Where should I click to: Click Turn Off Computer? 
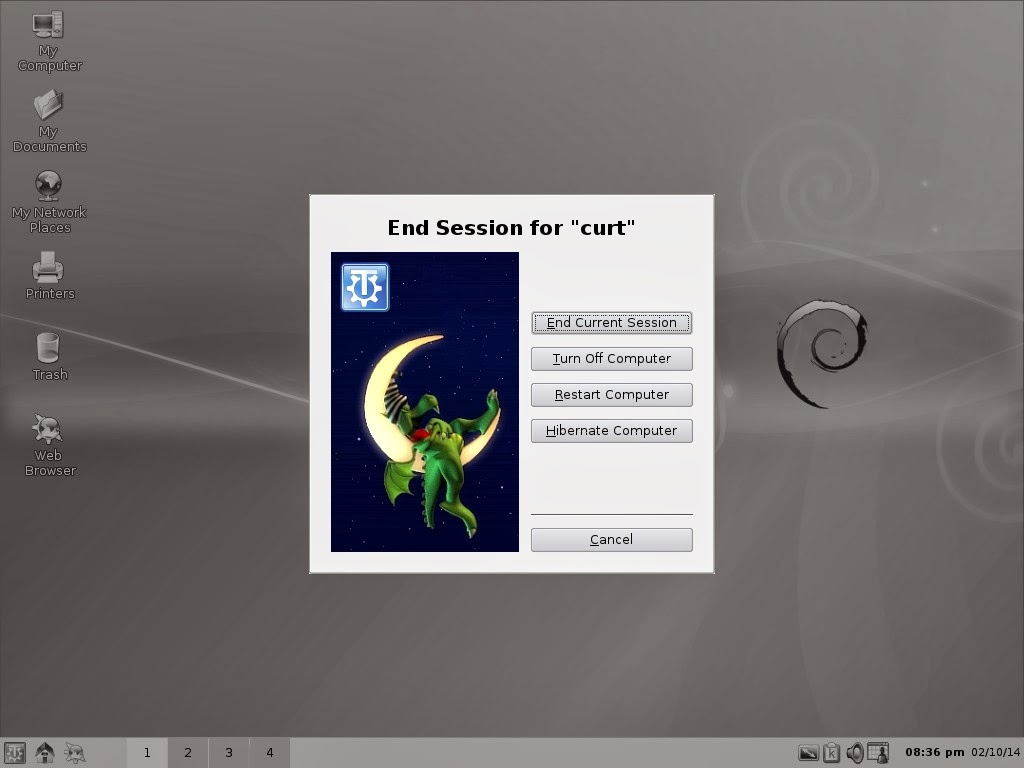[x=611, y=358]
